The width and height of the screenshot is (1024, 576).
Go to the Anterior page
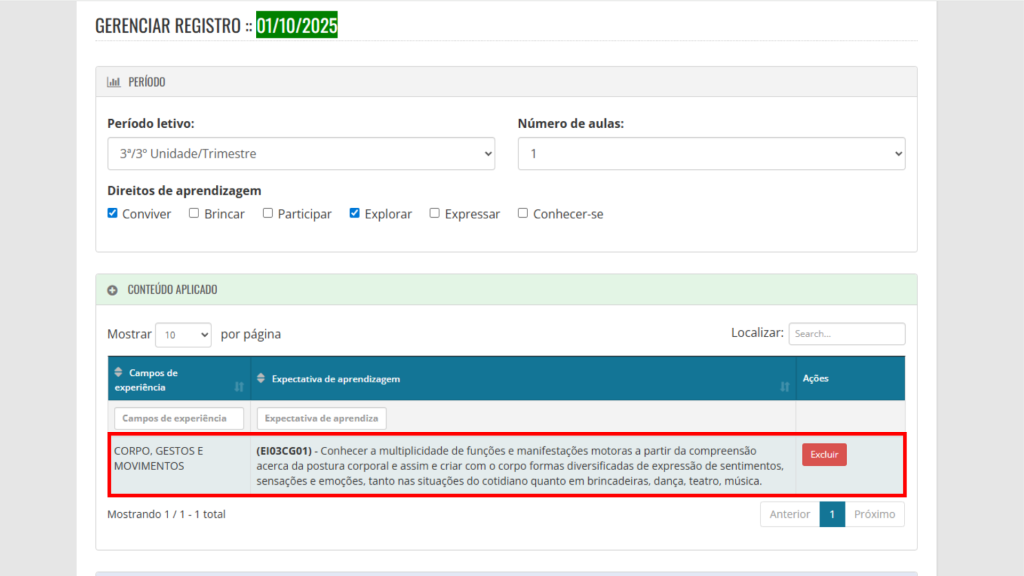click(789, 514)
